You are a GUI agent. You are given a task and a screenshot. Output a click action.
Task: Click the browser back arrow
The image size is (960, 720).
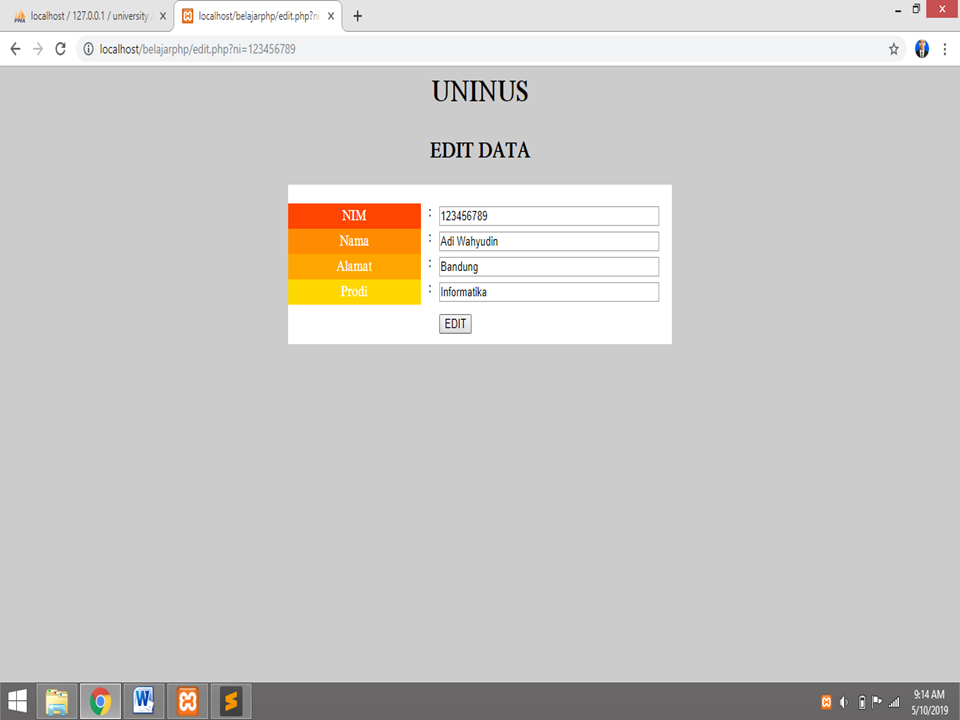click(15, 49)
